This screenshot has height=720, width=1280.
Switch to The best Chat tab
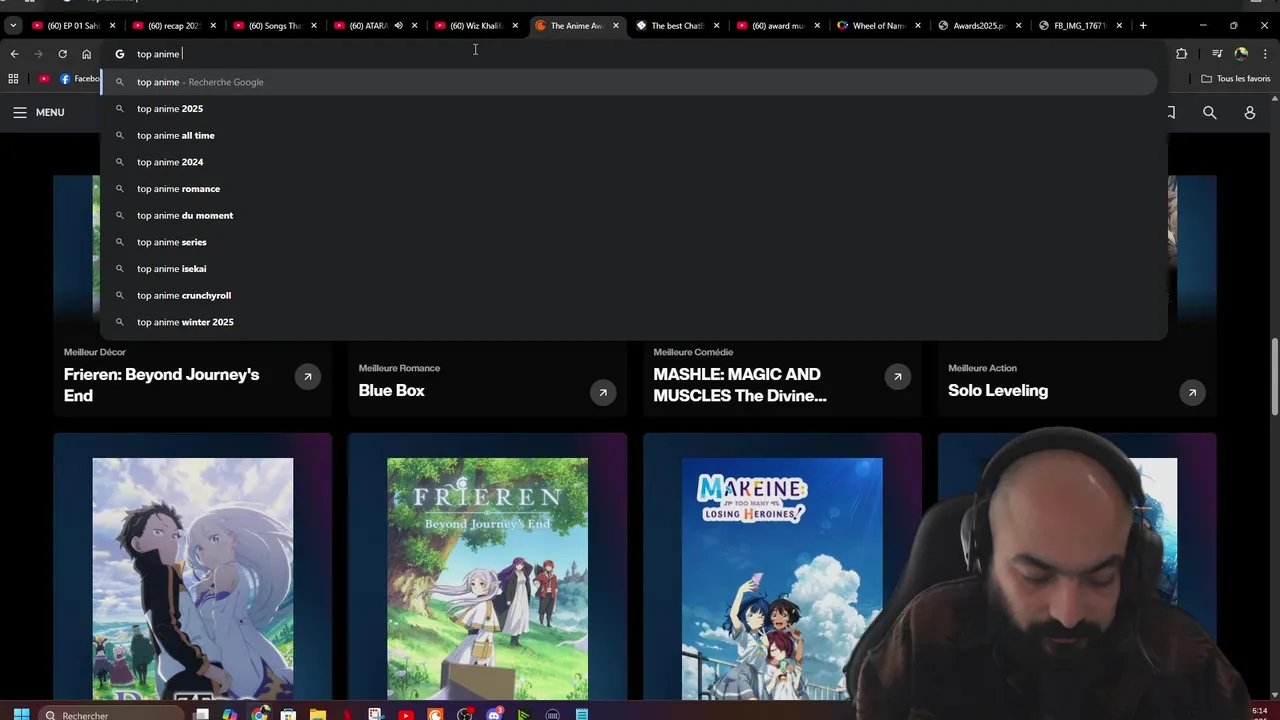(677, 25)
